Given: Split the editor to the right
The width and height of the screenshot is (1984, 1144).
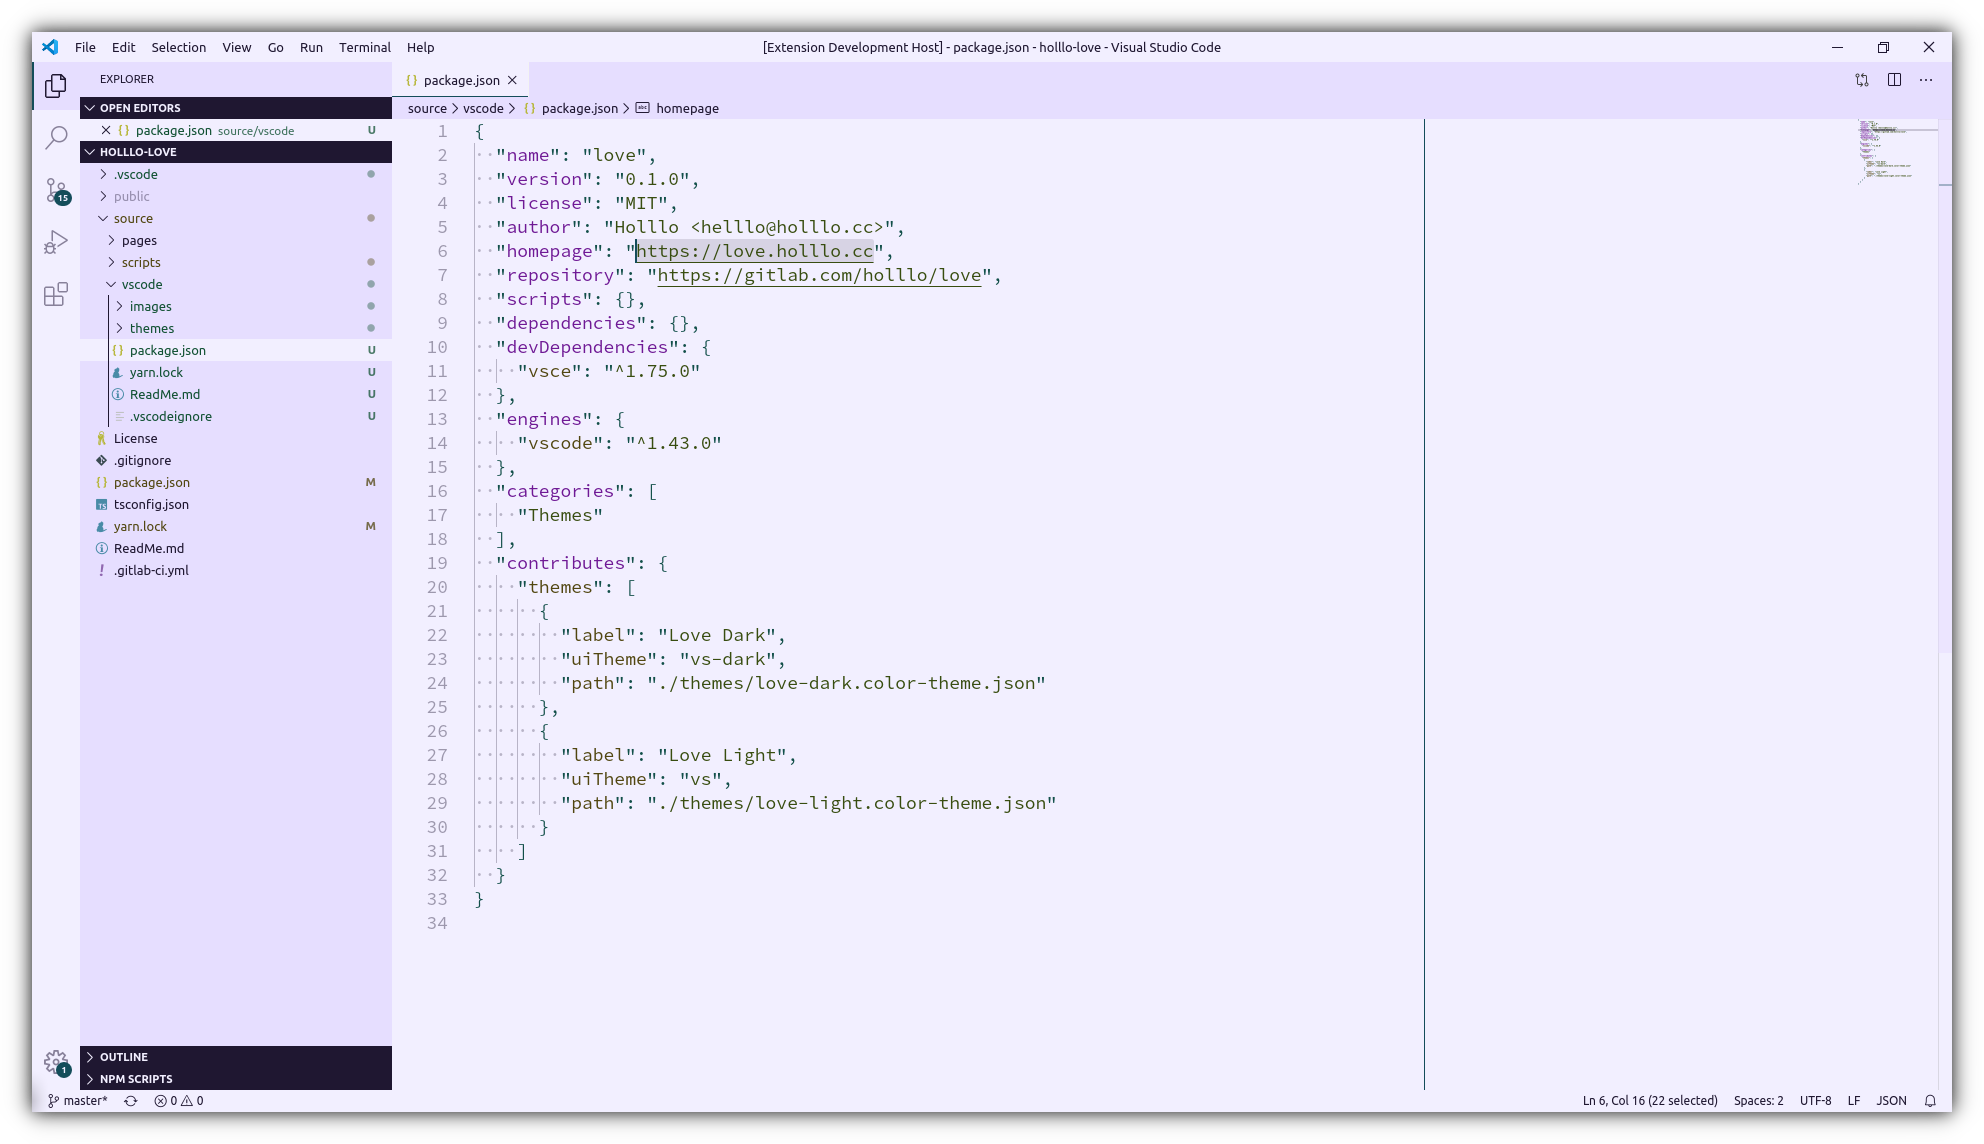Looking at the screenshot, I should tap(1894, 80).
